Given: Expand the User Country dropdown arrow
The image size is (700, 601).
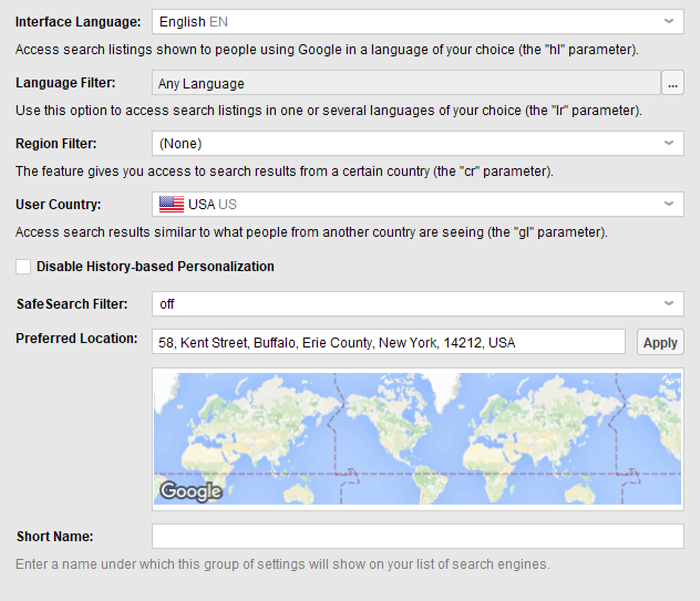Looking at the screenshot, I should [x=669, y=204].
